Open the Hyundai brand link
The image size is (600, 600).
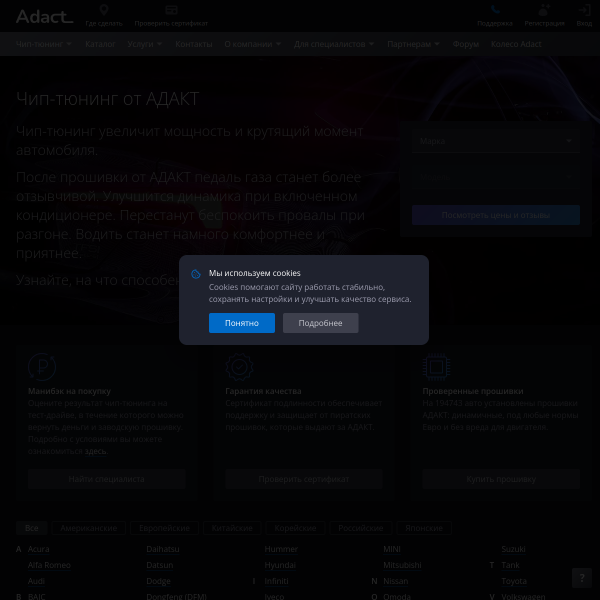(x=280, y=565)
